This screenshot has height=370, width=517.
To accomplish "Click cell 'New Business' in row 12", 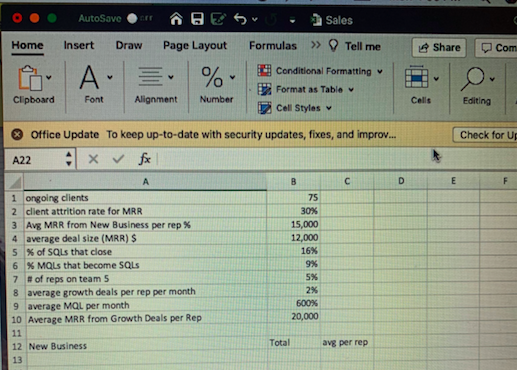I will click(x=146, y=346).
